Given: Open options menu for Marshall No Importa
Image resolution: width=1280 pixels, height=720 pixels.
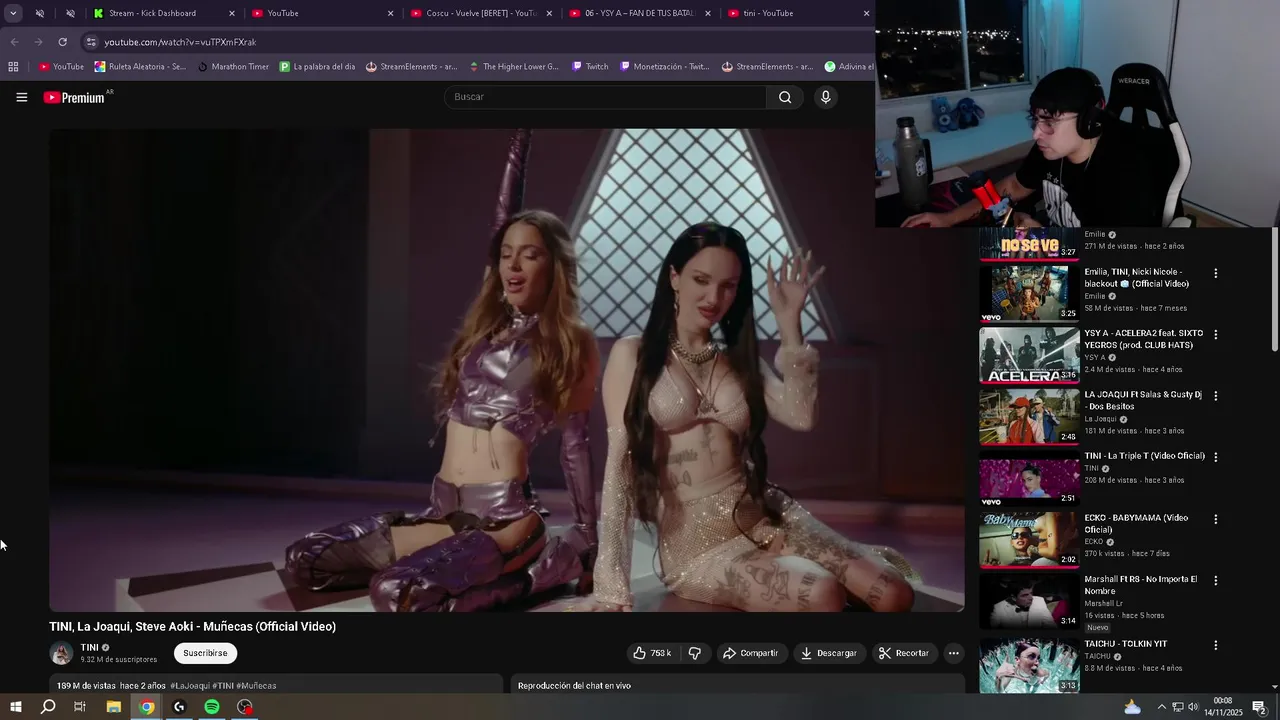Looking at the screenshot, I should 1216,580.
